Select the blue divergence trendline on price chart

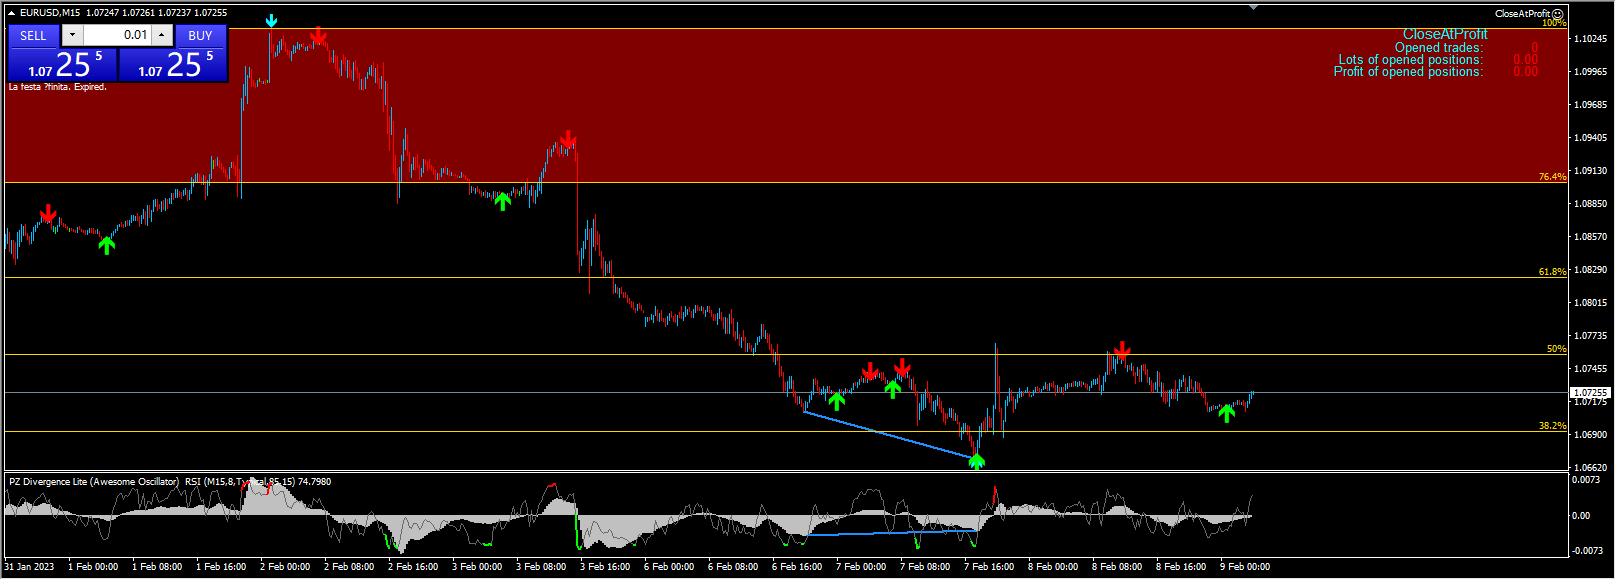pos(889,435)
